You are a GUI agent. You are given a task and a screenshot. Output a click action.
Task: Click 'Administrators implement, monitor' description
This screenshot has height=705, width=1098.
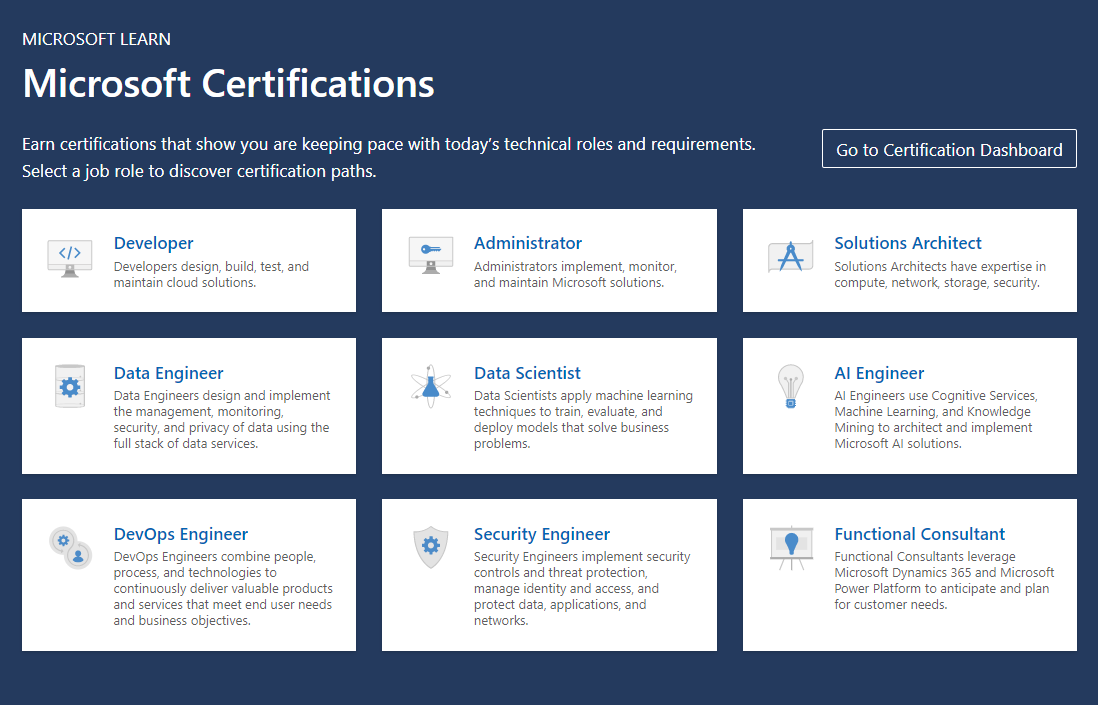(576, 274)
